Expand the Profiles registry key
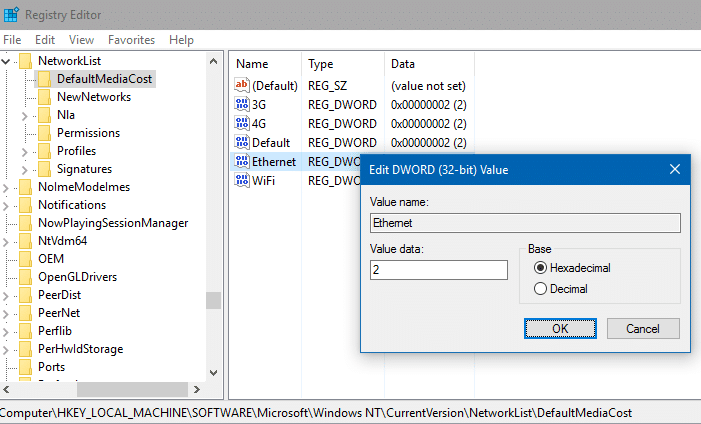The height and width of the screenshot is (424, 701). pos(25,151)
